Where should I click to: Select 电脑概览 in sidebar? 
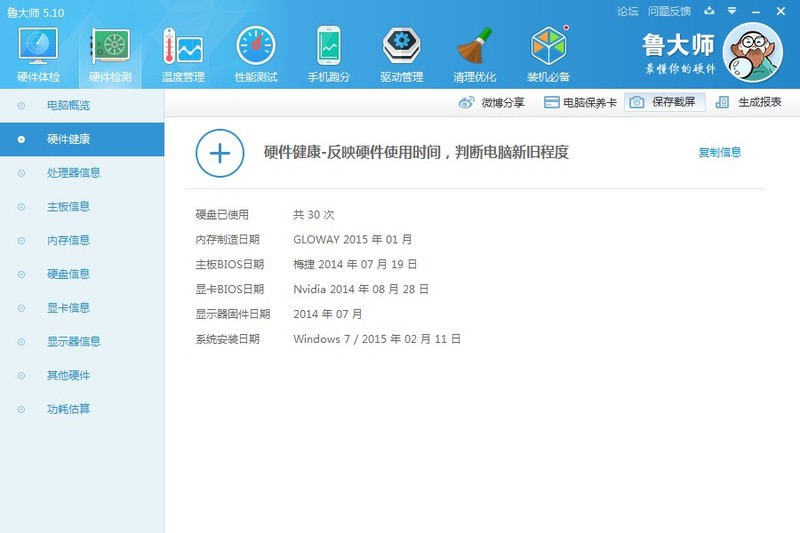click(82, 106)
